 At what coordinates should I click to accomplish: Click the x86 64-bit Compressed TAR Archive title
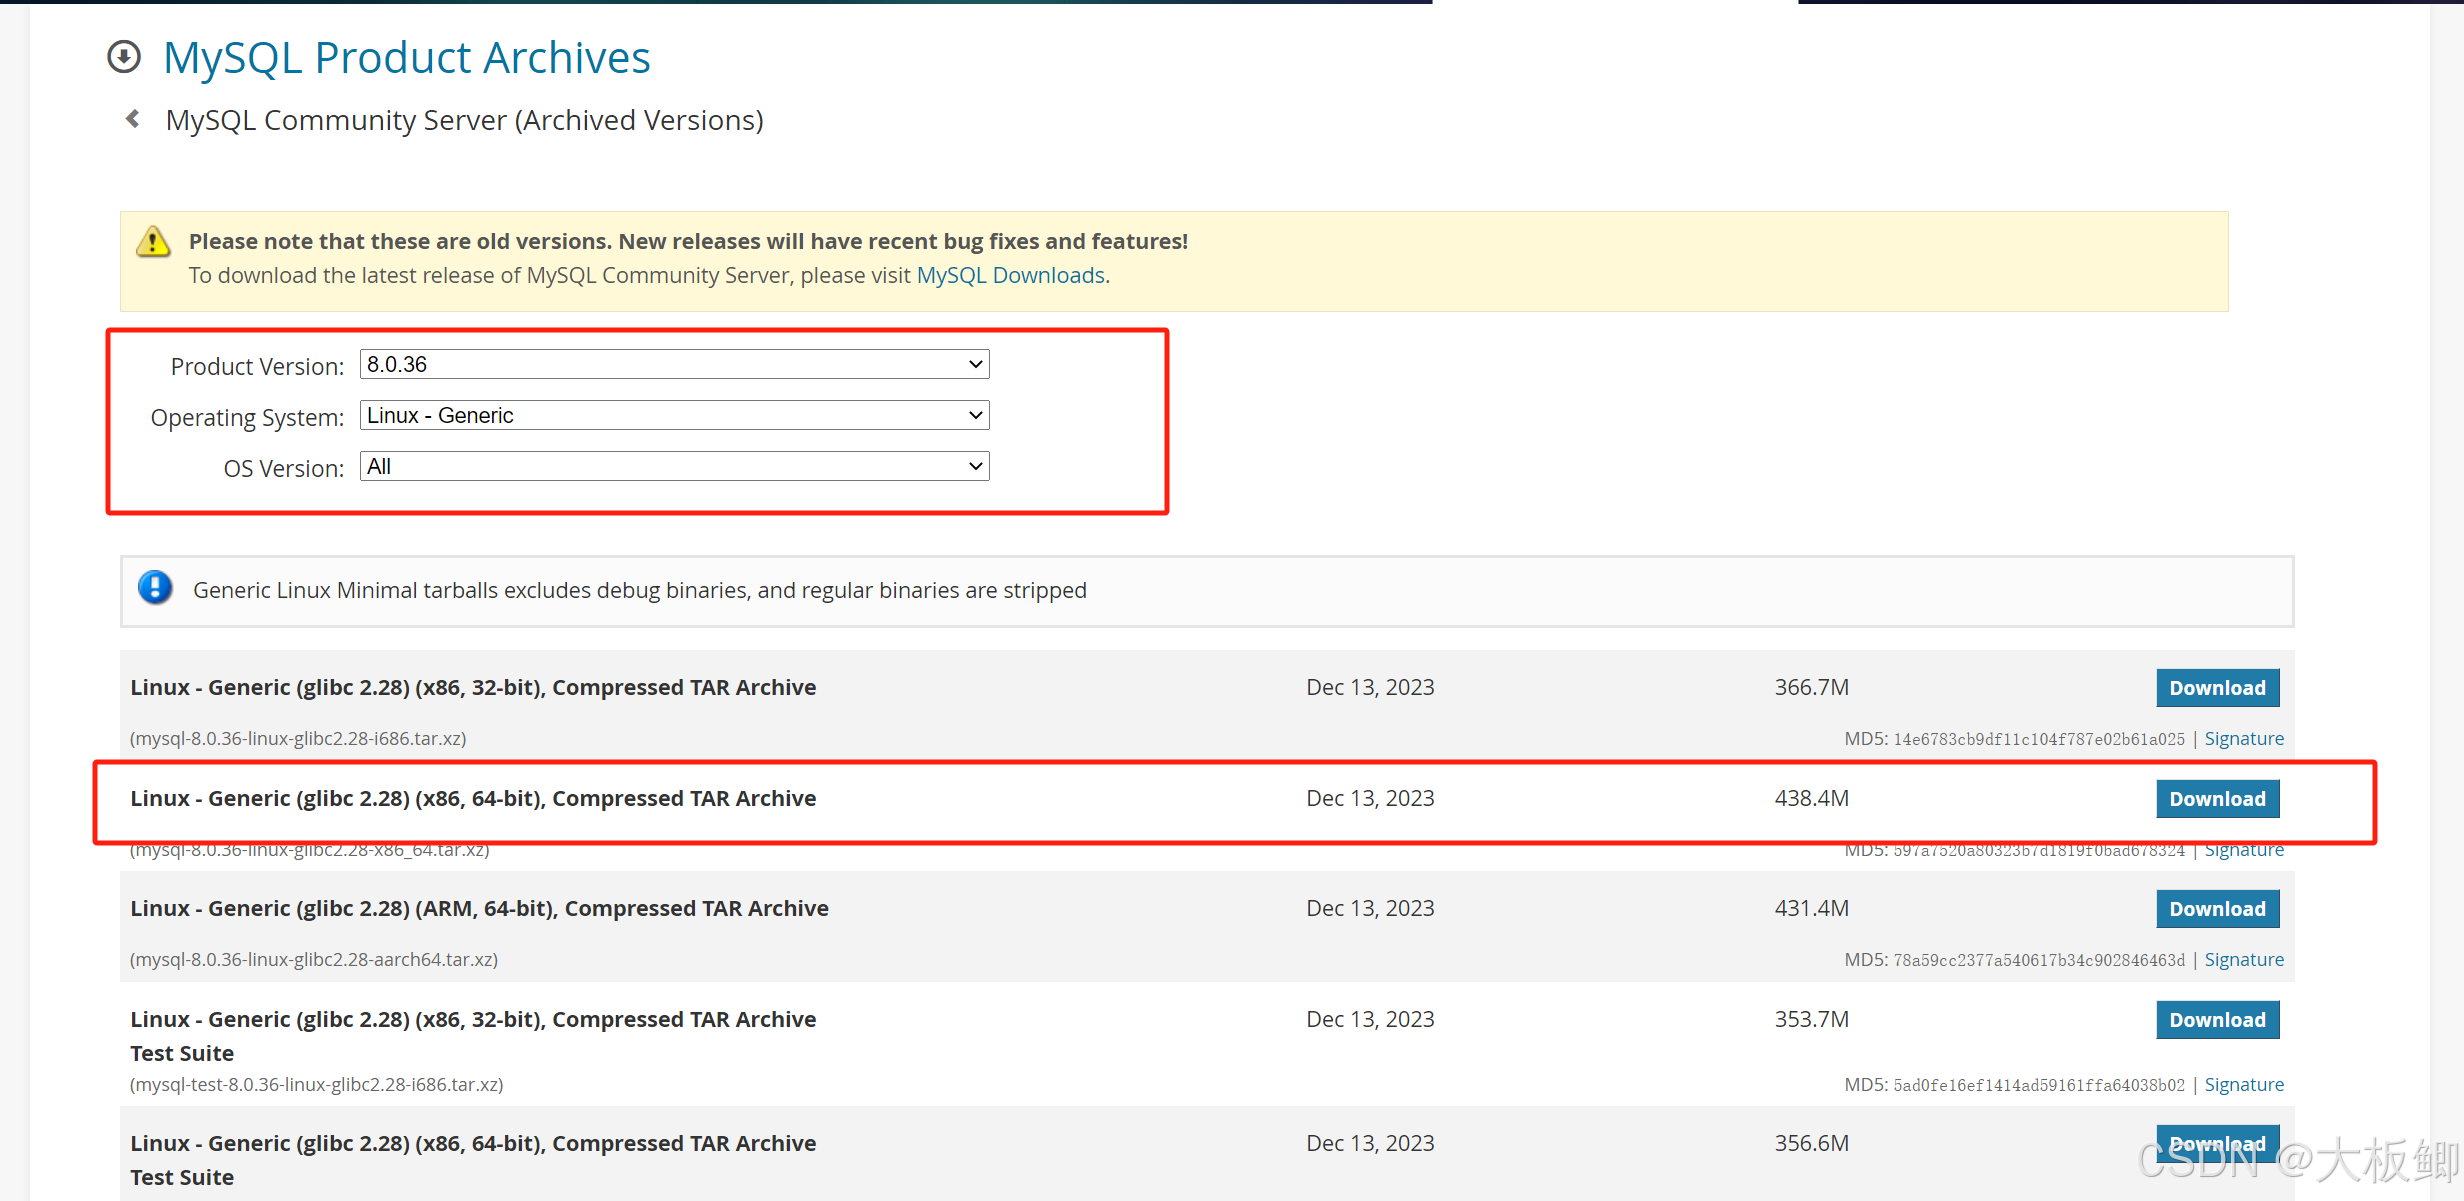tap(473, 799)
